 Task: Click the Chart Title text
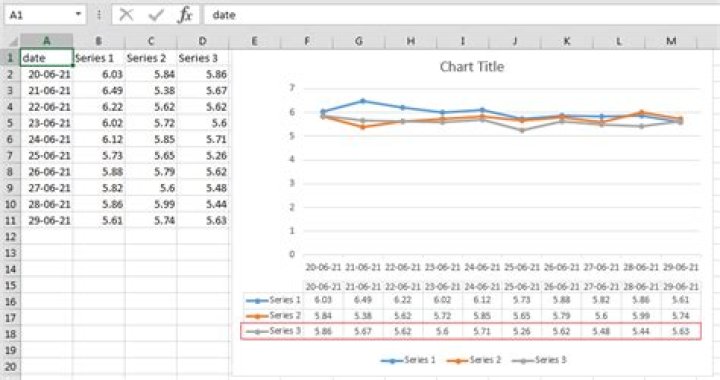click(x=472, y=67)
